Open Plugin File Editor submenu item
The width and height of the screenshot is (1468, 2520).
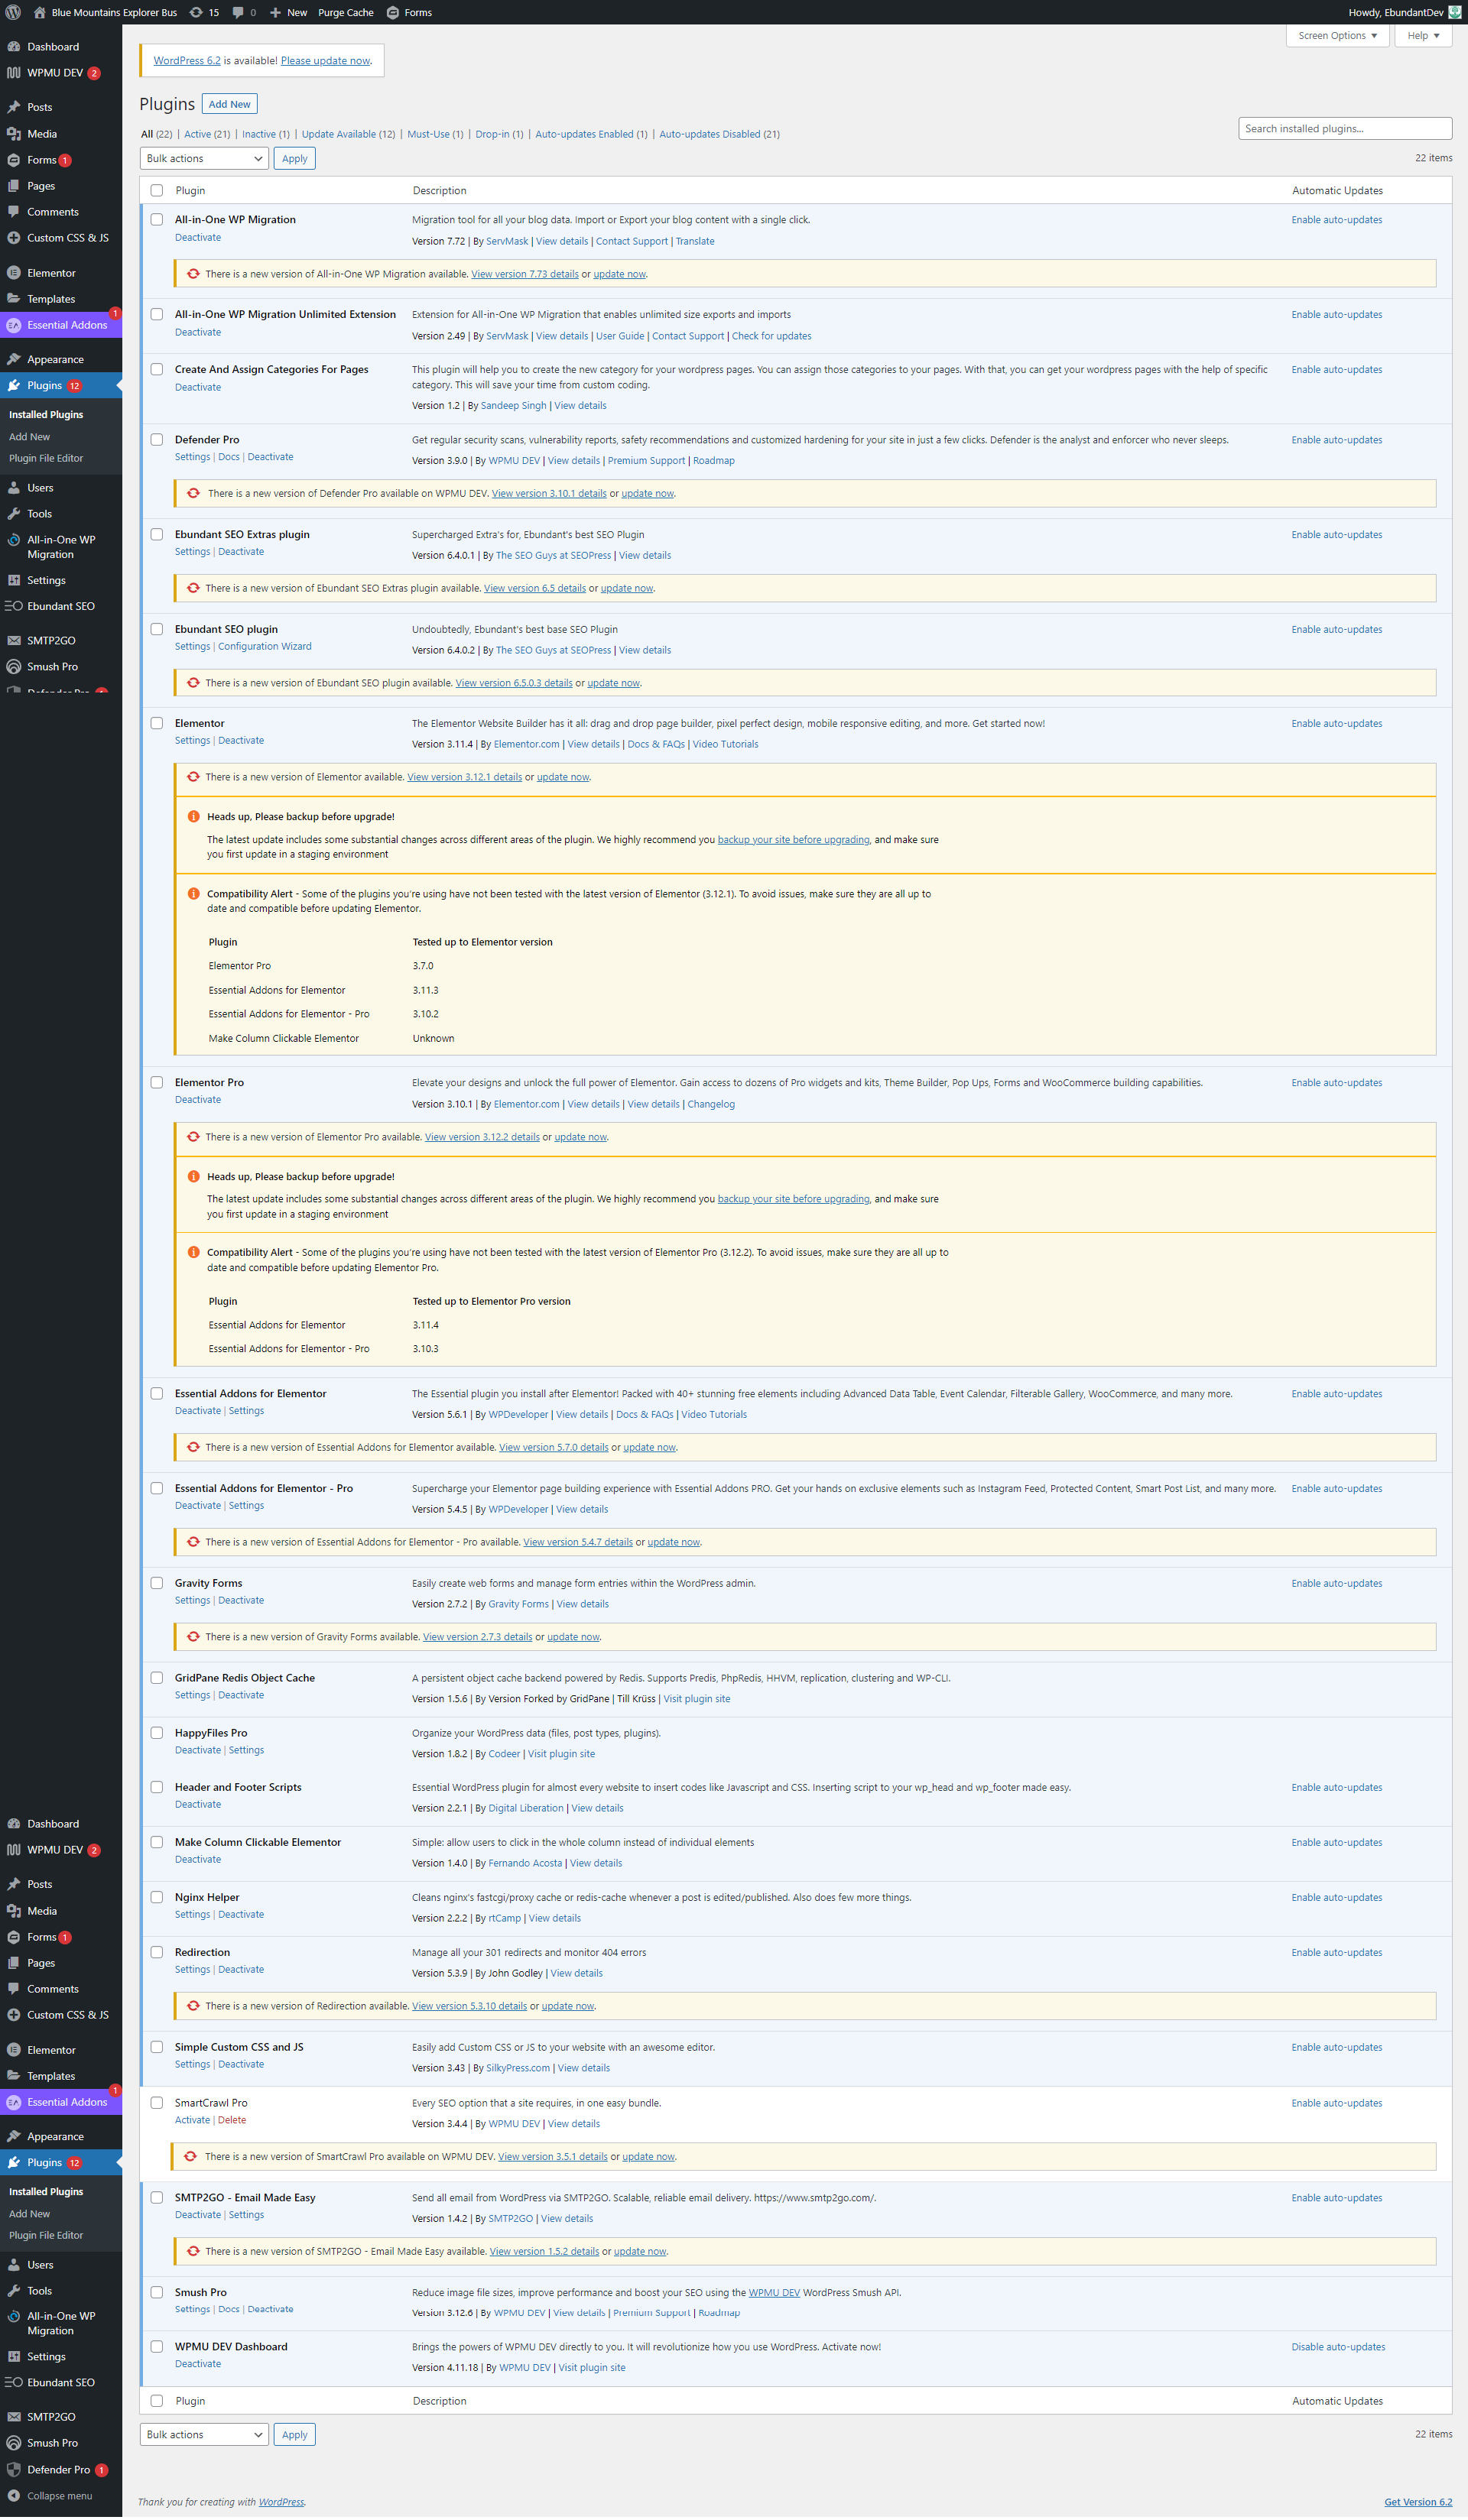[46, 458]
